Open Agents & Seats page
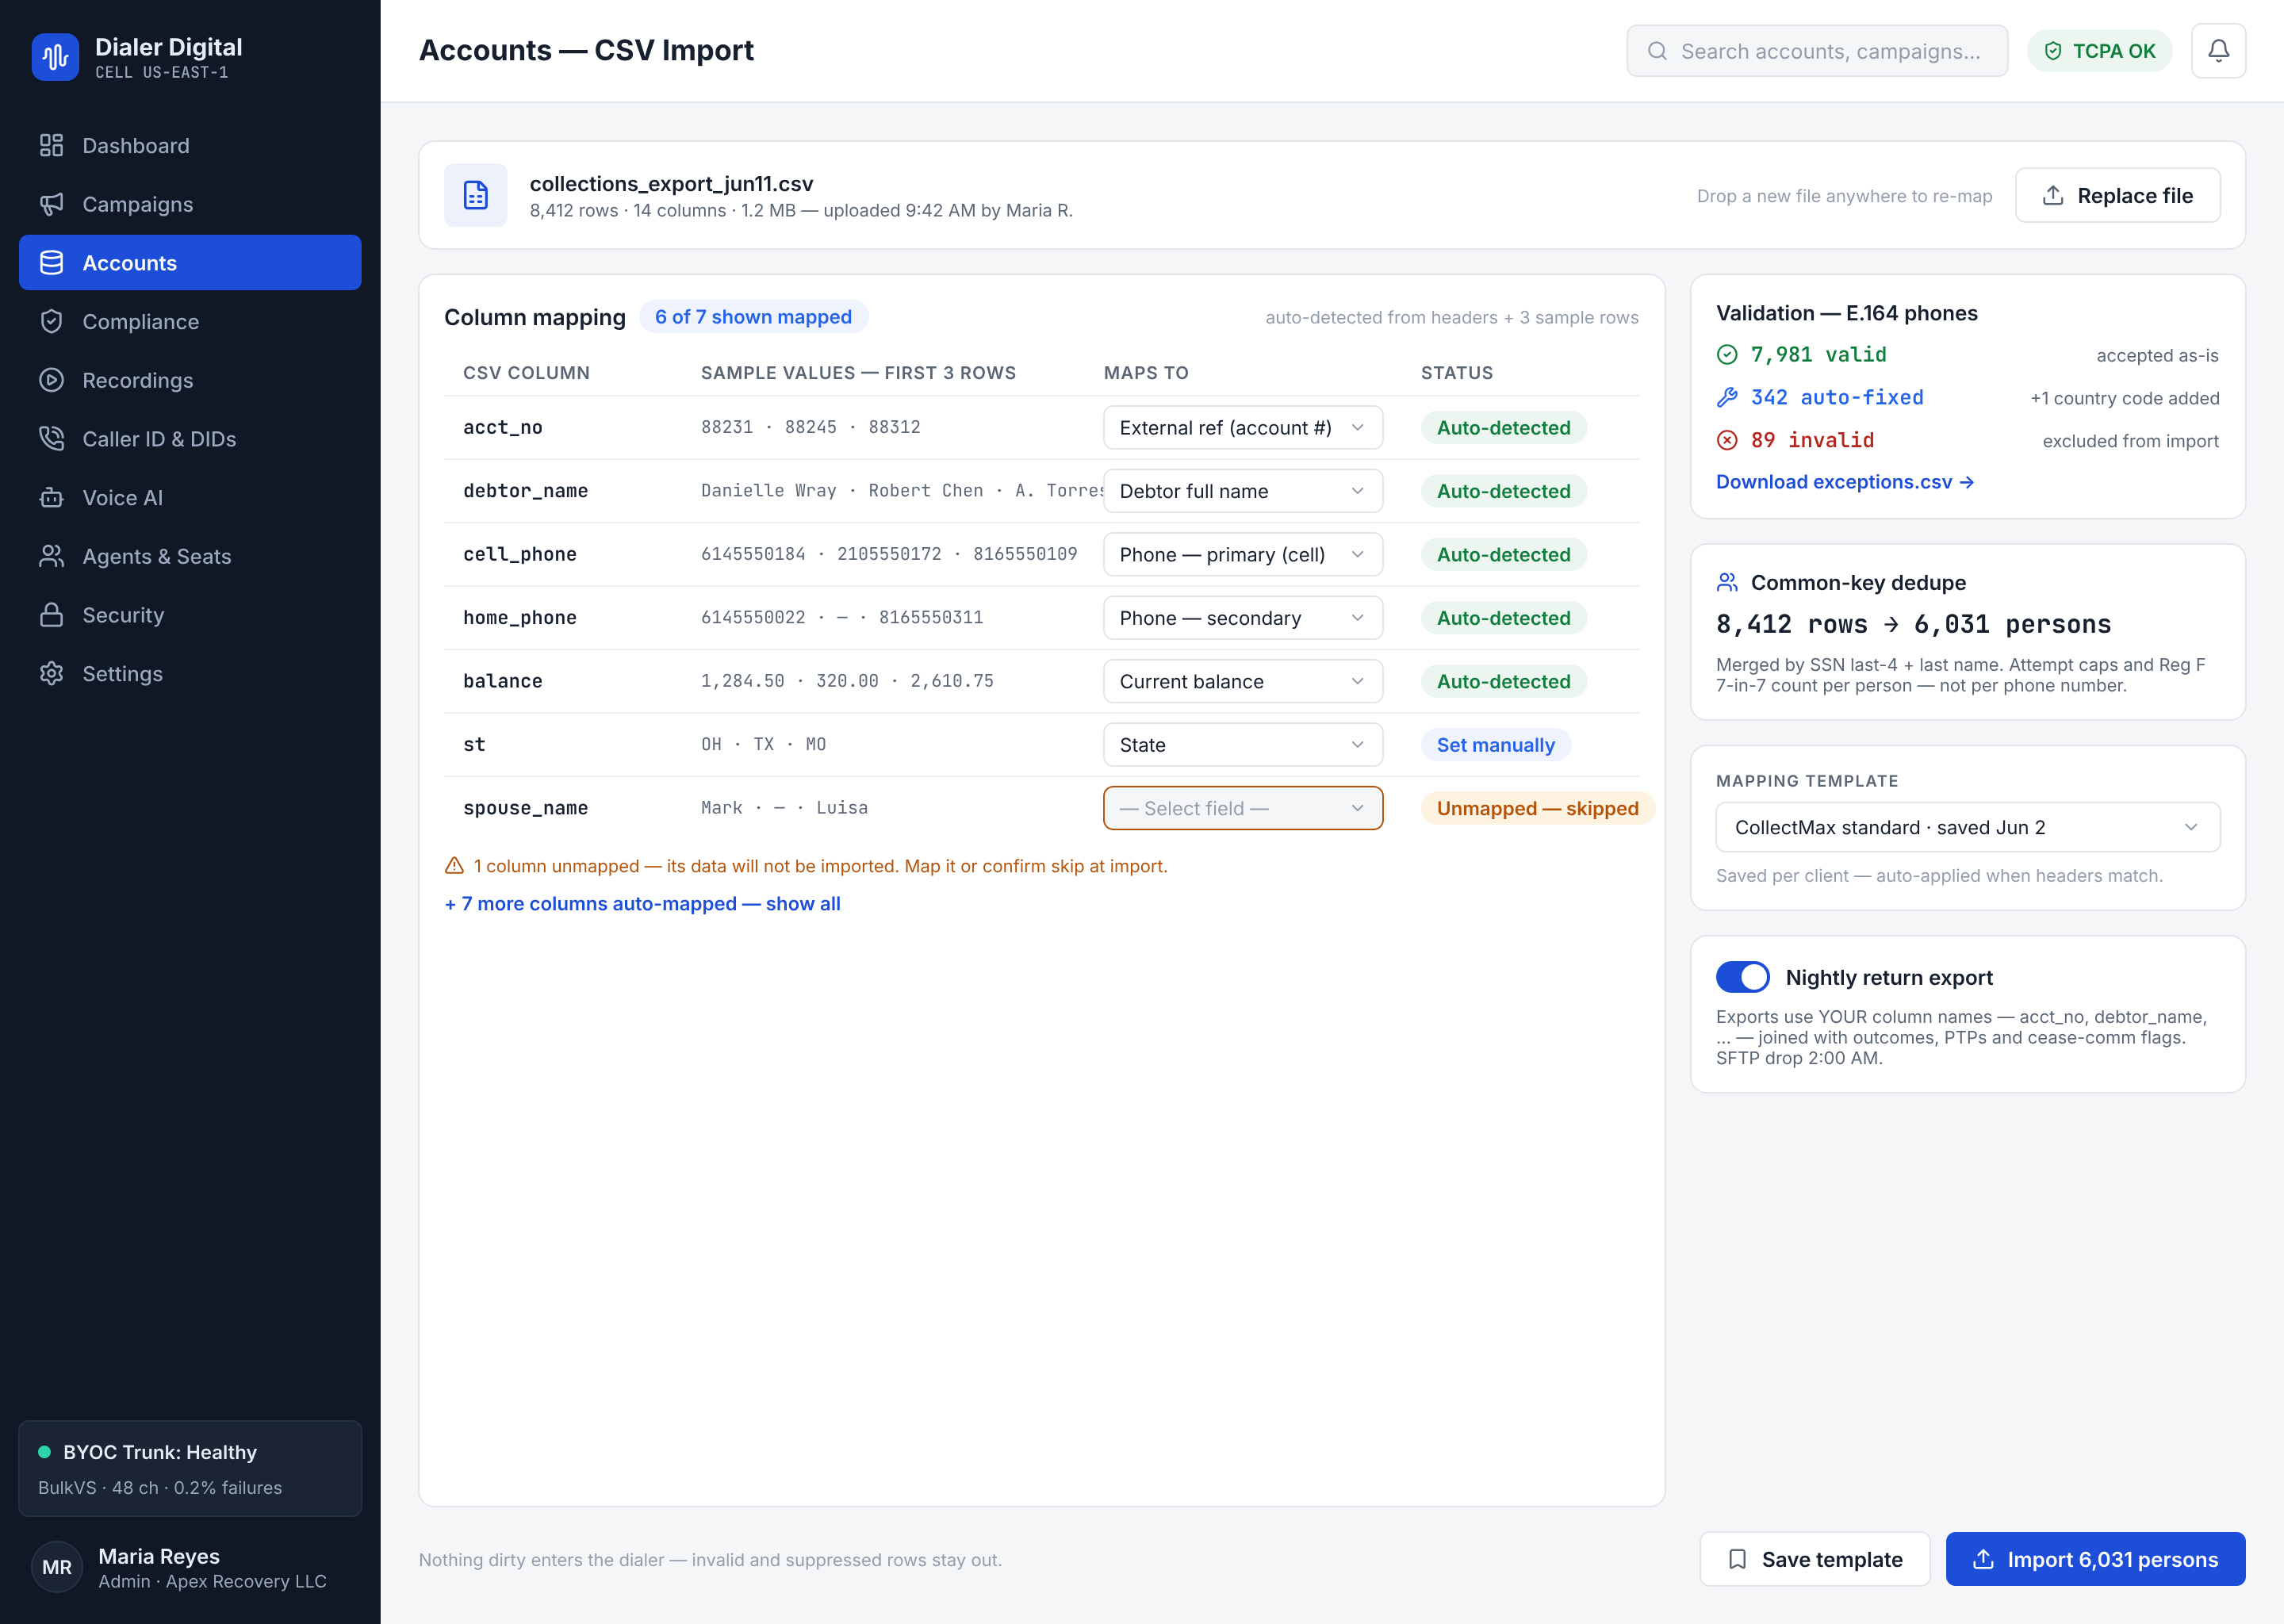 pyautogui.click(x=190, y=556)
